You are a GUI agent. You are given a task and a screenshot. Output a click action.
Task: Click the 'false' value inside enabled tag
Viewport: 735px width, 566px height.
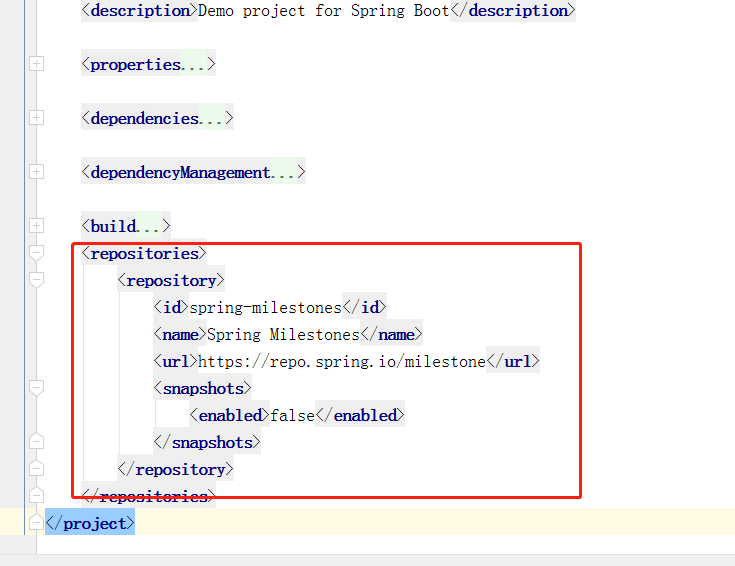pos(292,415)
